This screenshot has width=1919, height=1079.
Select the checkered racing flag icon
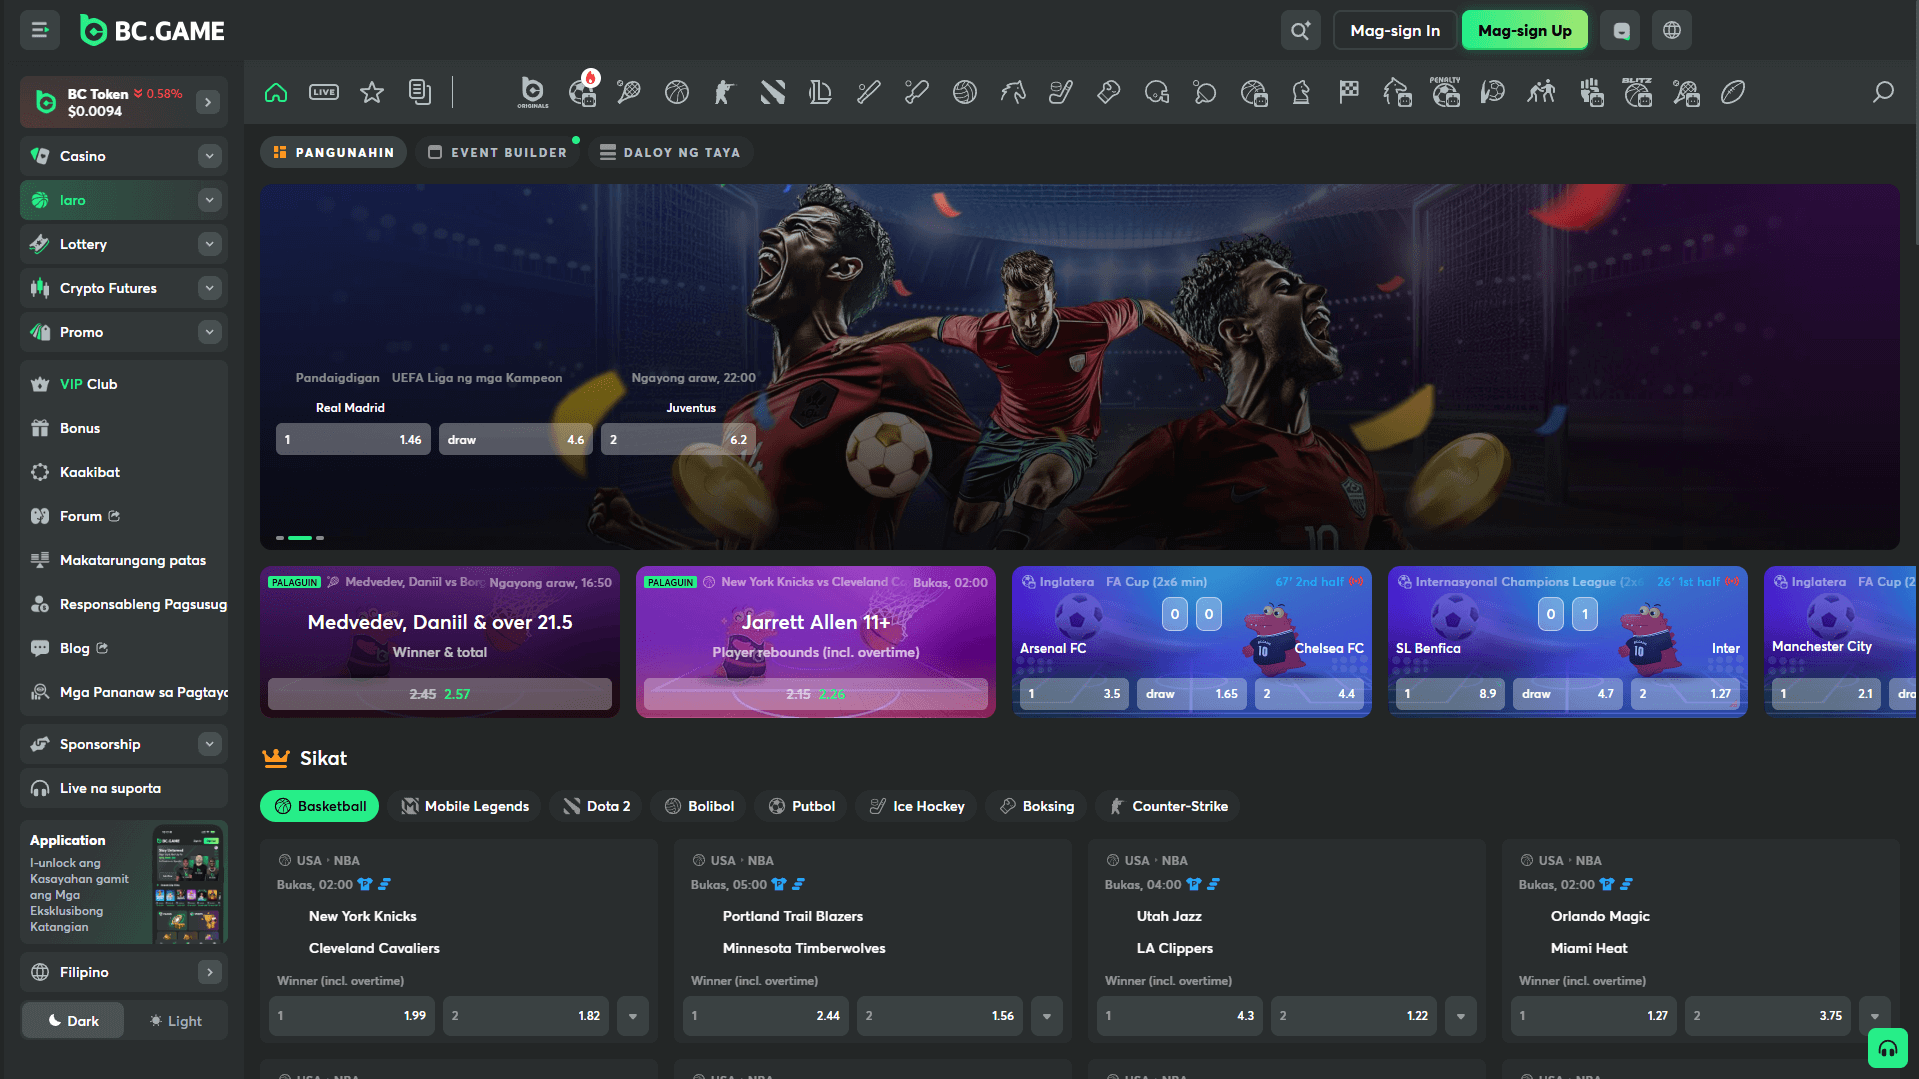(1349, 92)
